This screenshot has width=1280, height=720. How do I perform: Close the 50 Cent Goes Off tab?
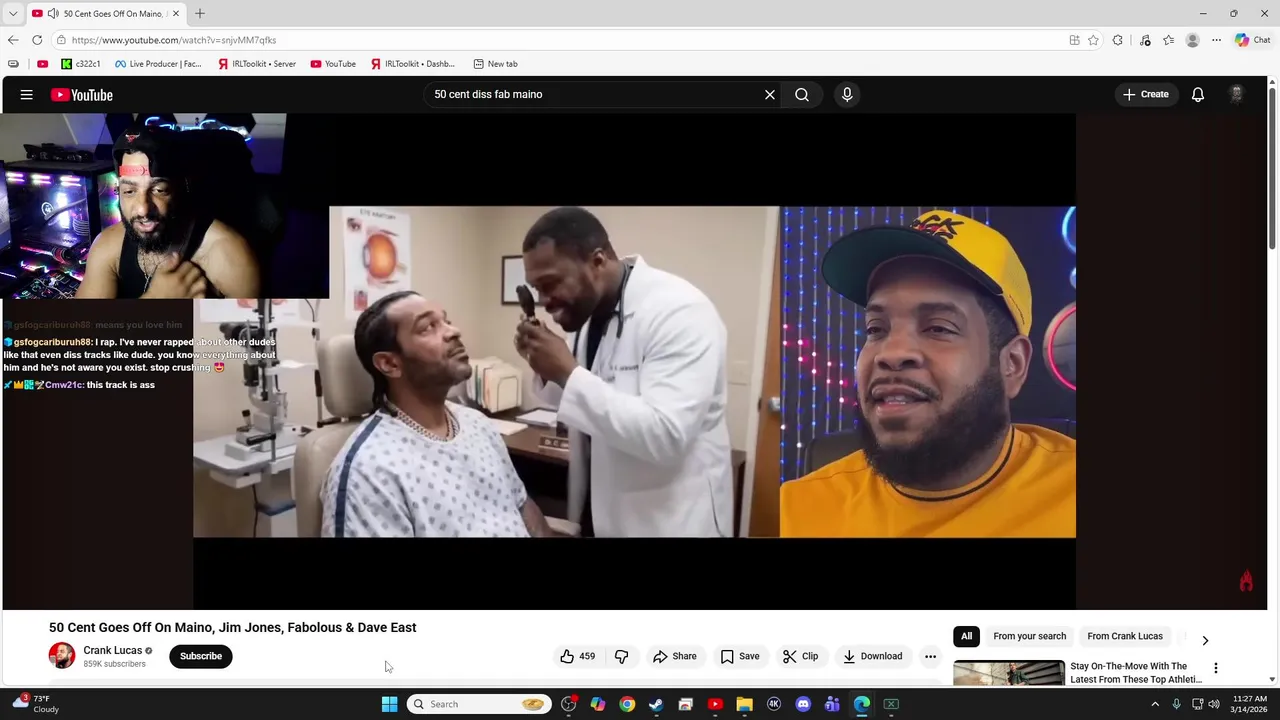tap(176, 13)
